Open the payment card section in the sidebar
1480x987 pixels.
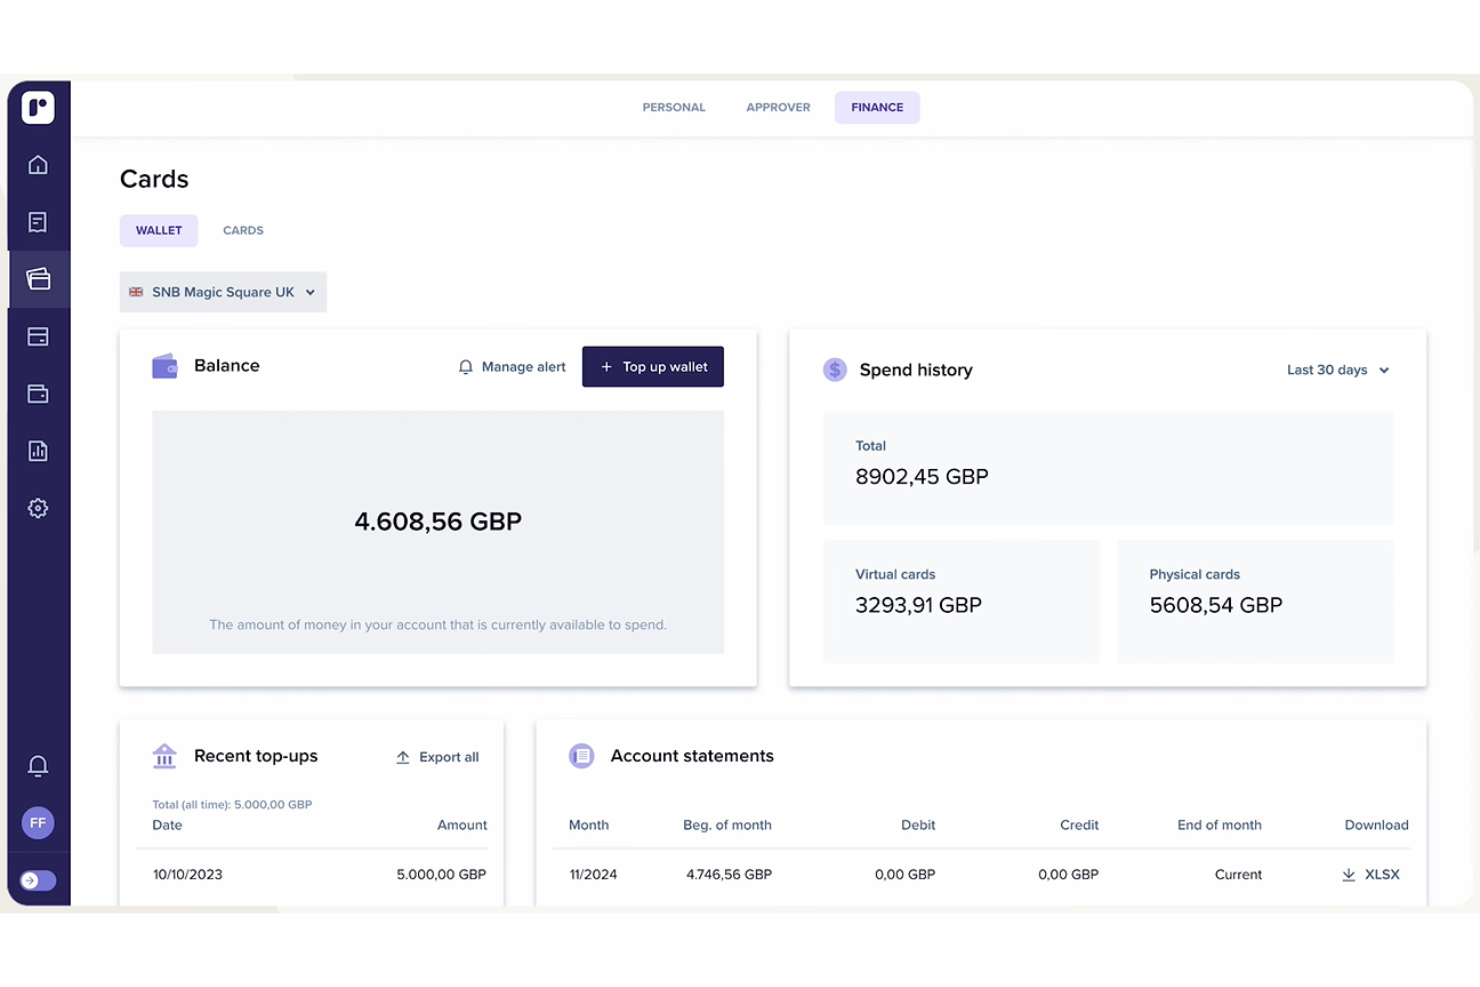click(38, 336)
